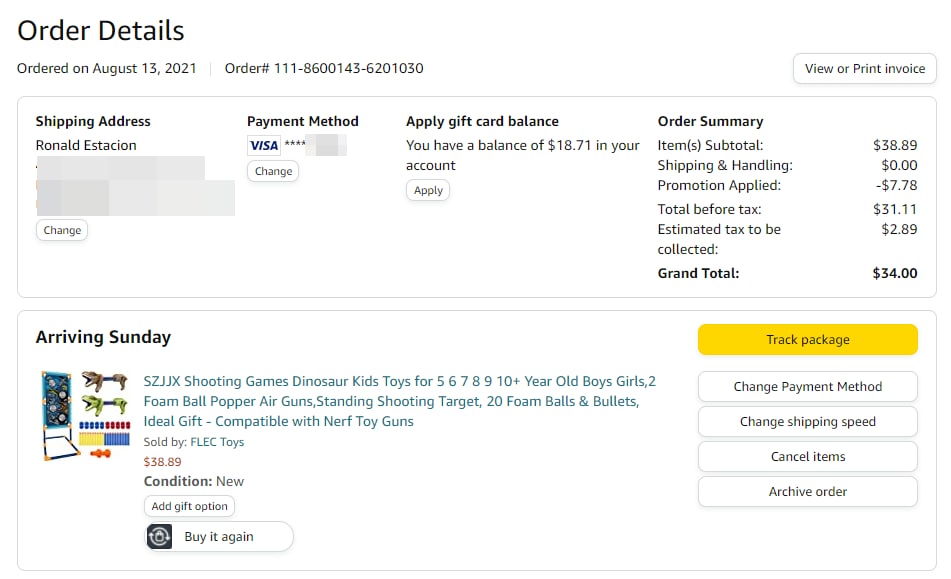Choose Cancel items
This screenshot has height=579, width=951.
click(x=807, y=457)
